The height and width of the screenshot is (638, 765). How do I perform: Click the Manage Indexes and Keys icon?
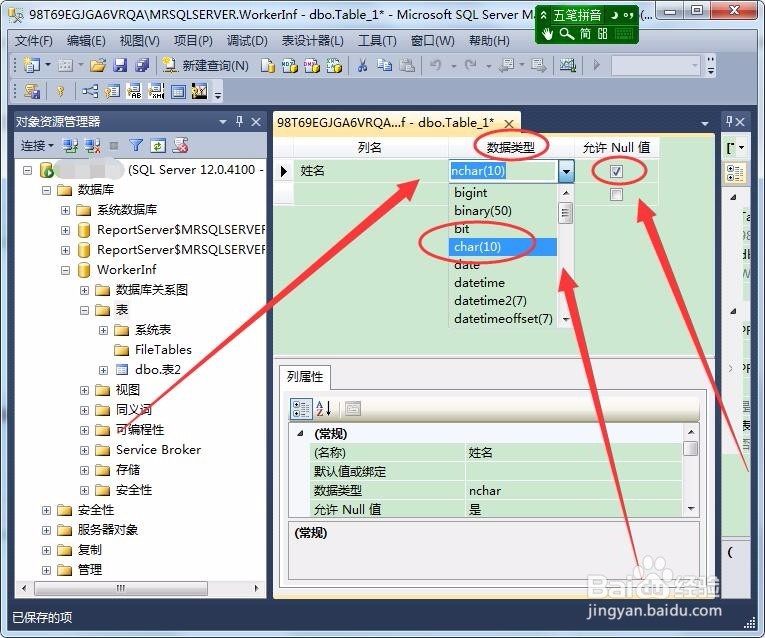click(112, 91)
